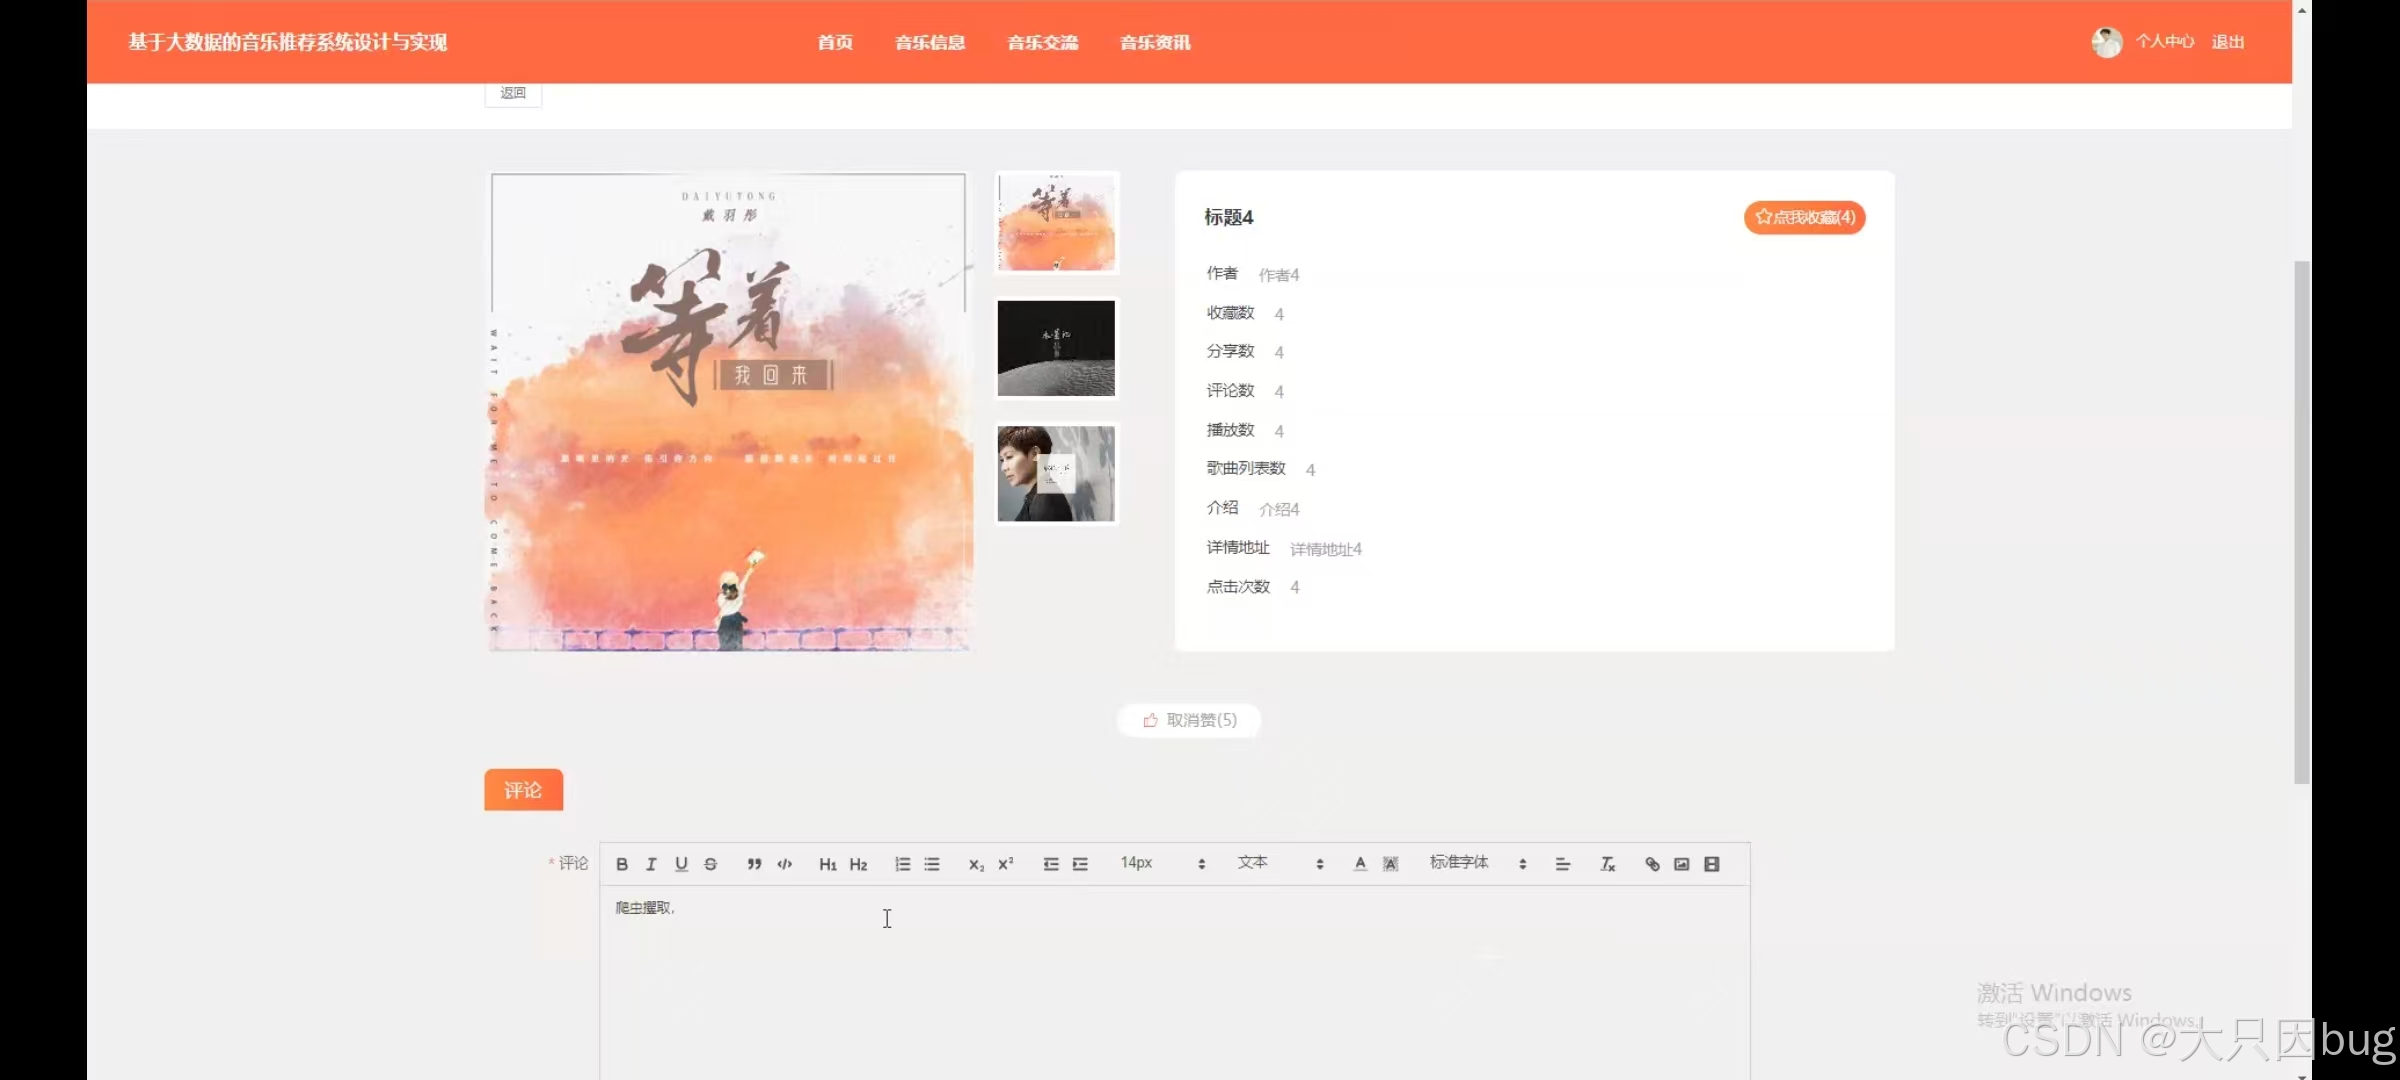This screenshot has width=2400, height=1080.
Task: Insert link in comment editor
Action: (1652, 864)
